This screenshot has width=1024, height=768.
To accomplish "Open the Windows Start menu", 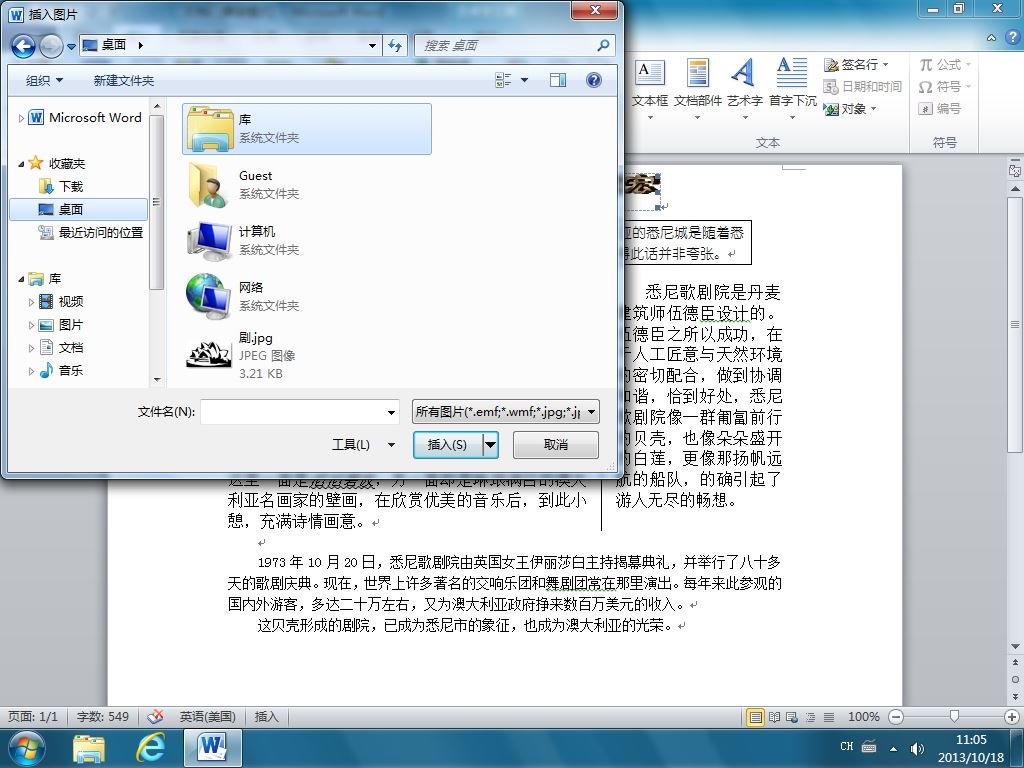I will click(x=26, y=748).
